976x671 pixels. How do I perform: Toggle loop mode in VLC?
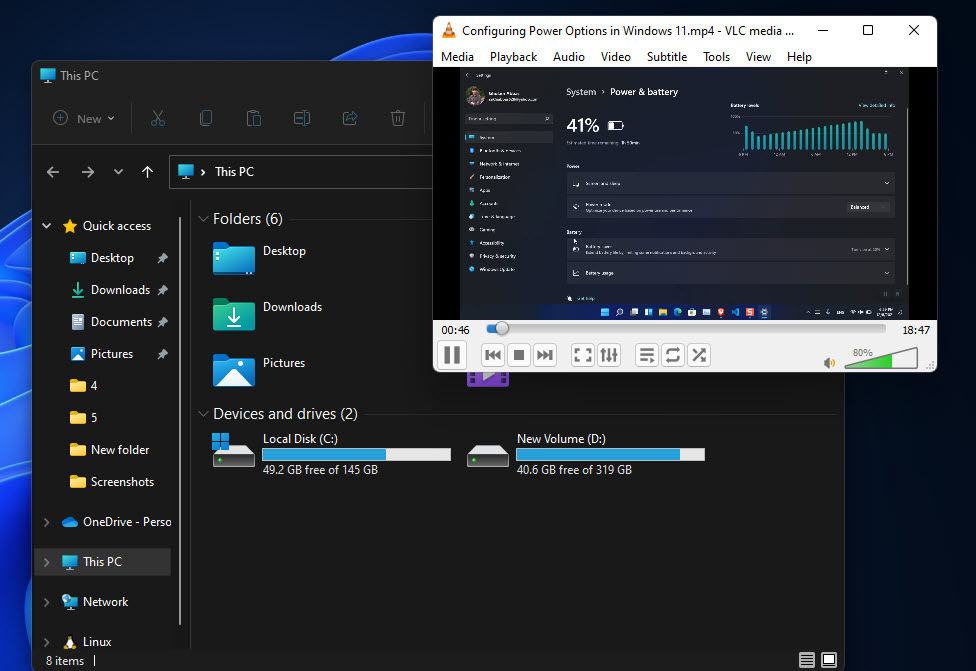[x=673, y=355]
